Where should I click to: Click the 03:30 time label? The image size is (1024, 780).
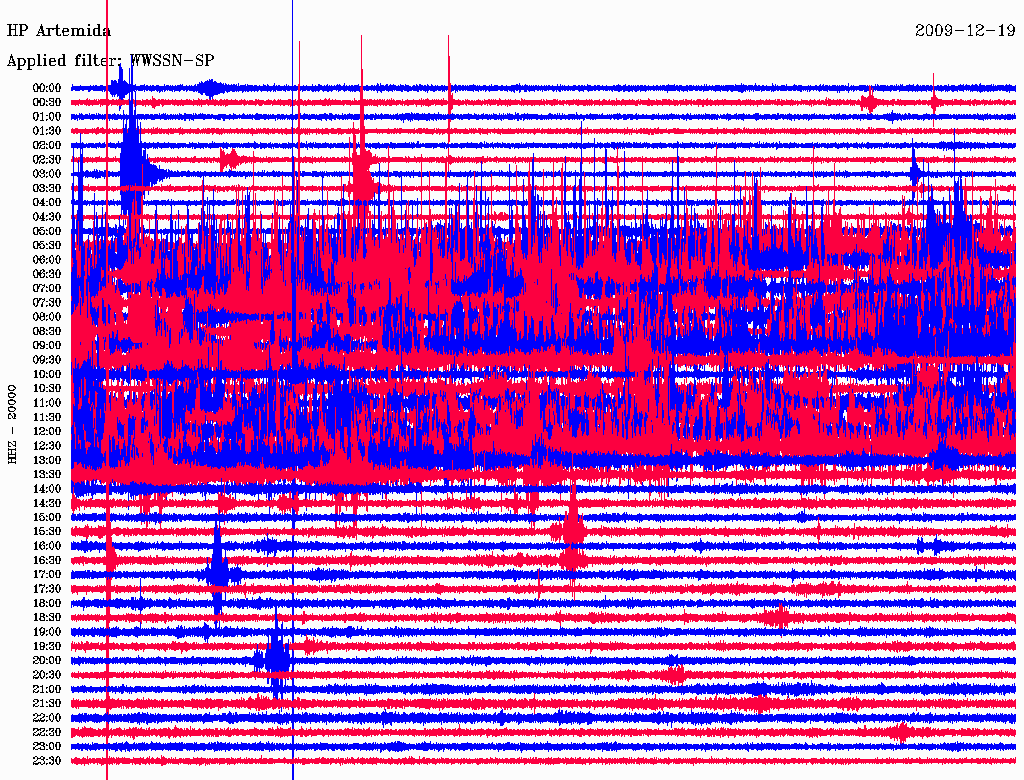(47, 188)
